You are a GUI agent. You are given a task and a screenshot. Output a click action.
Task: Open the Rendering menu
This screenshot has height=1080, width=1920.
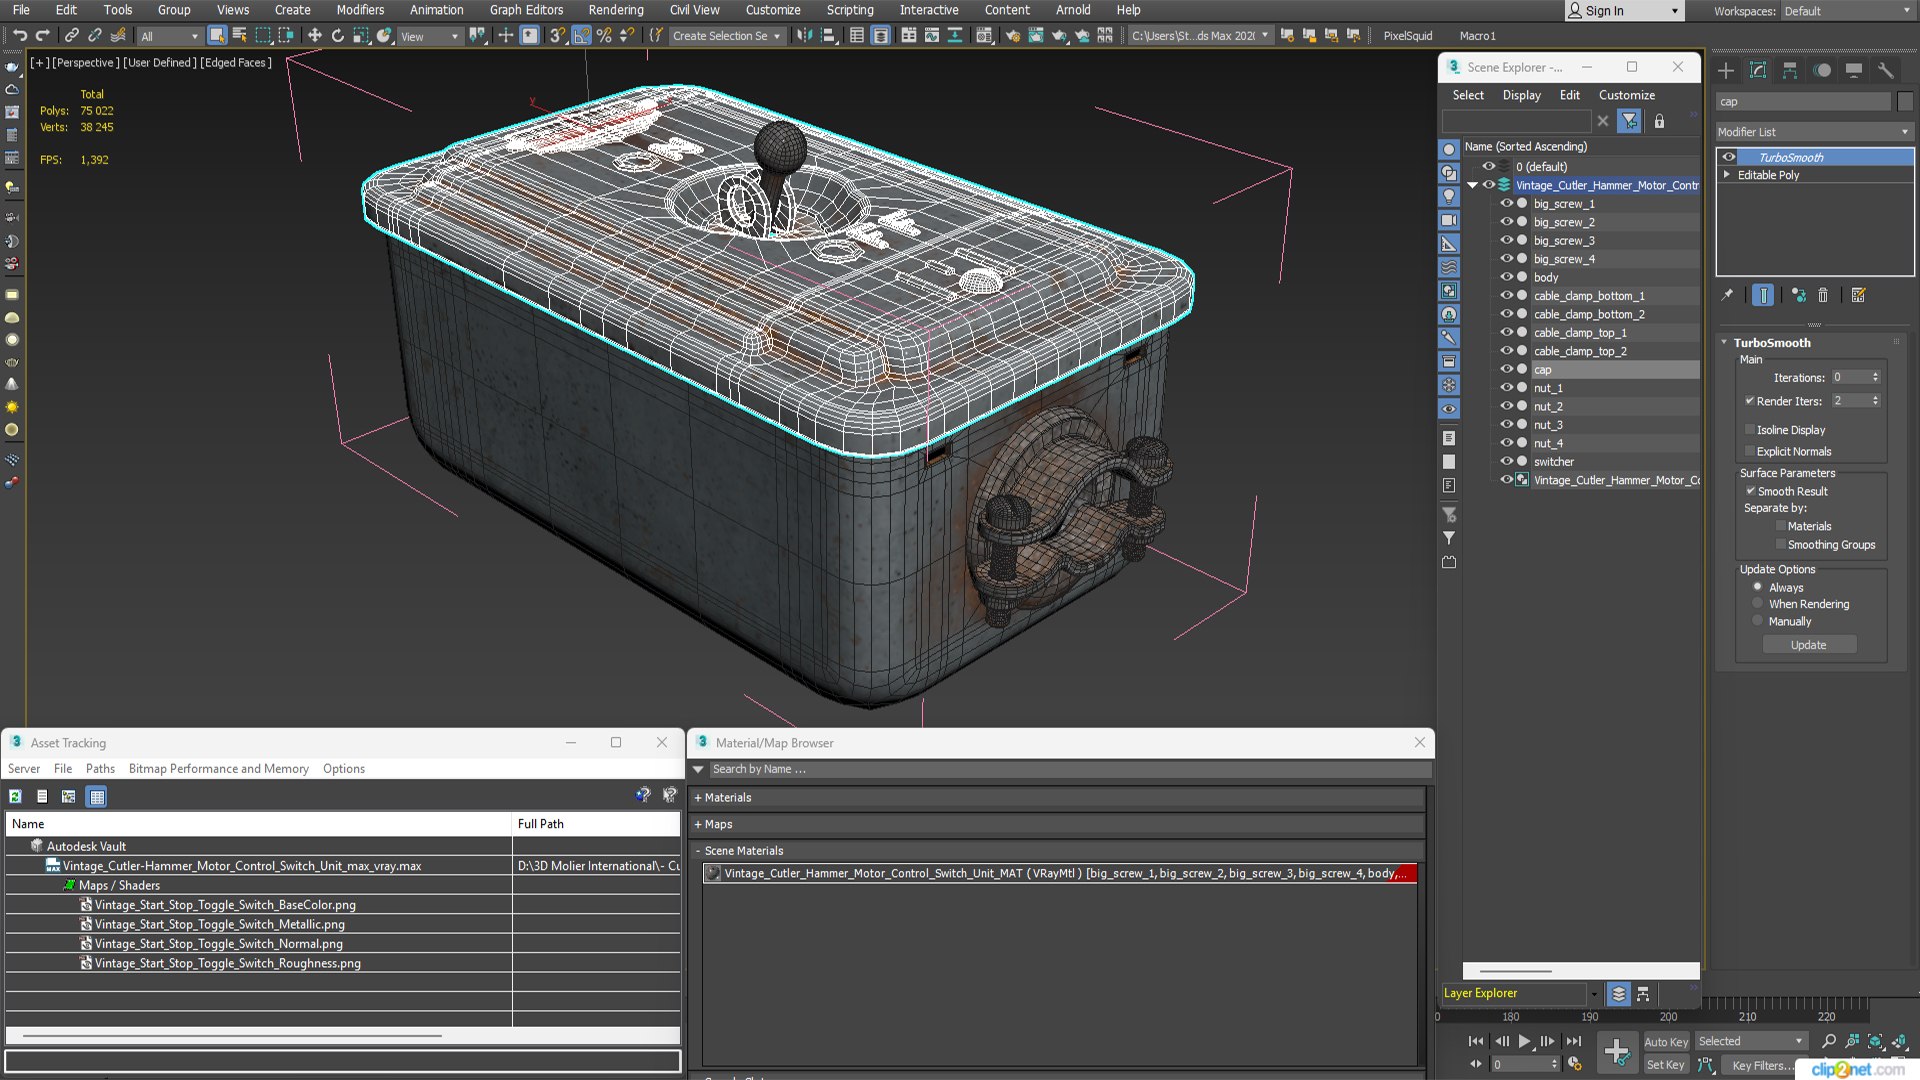(x=615, y=10)
